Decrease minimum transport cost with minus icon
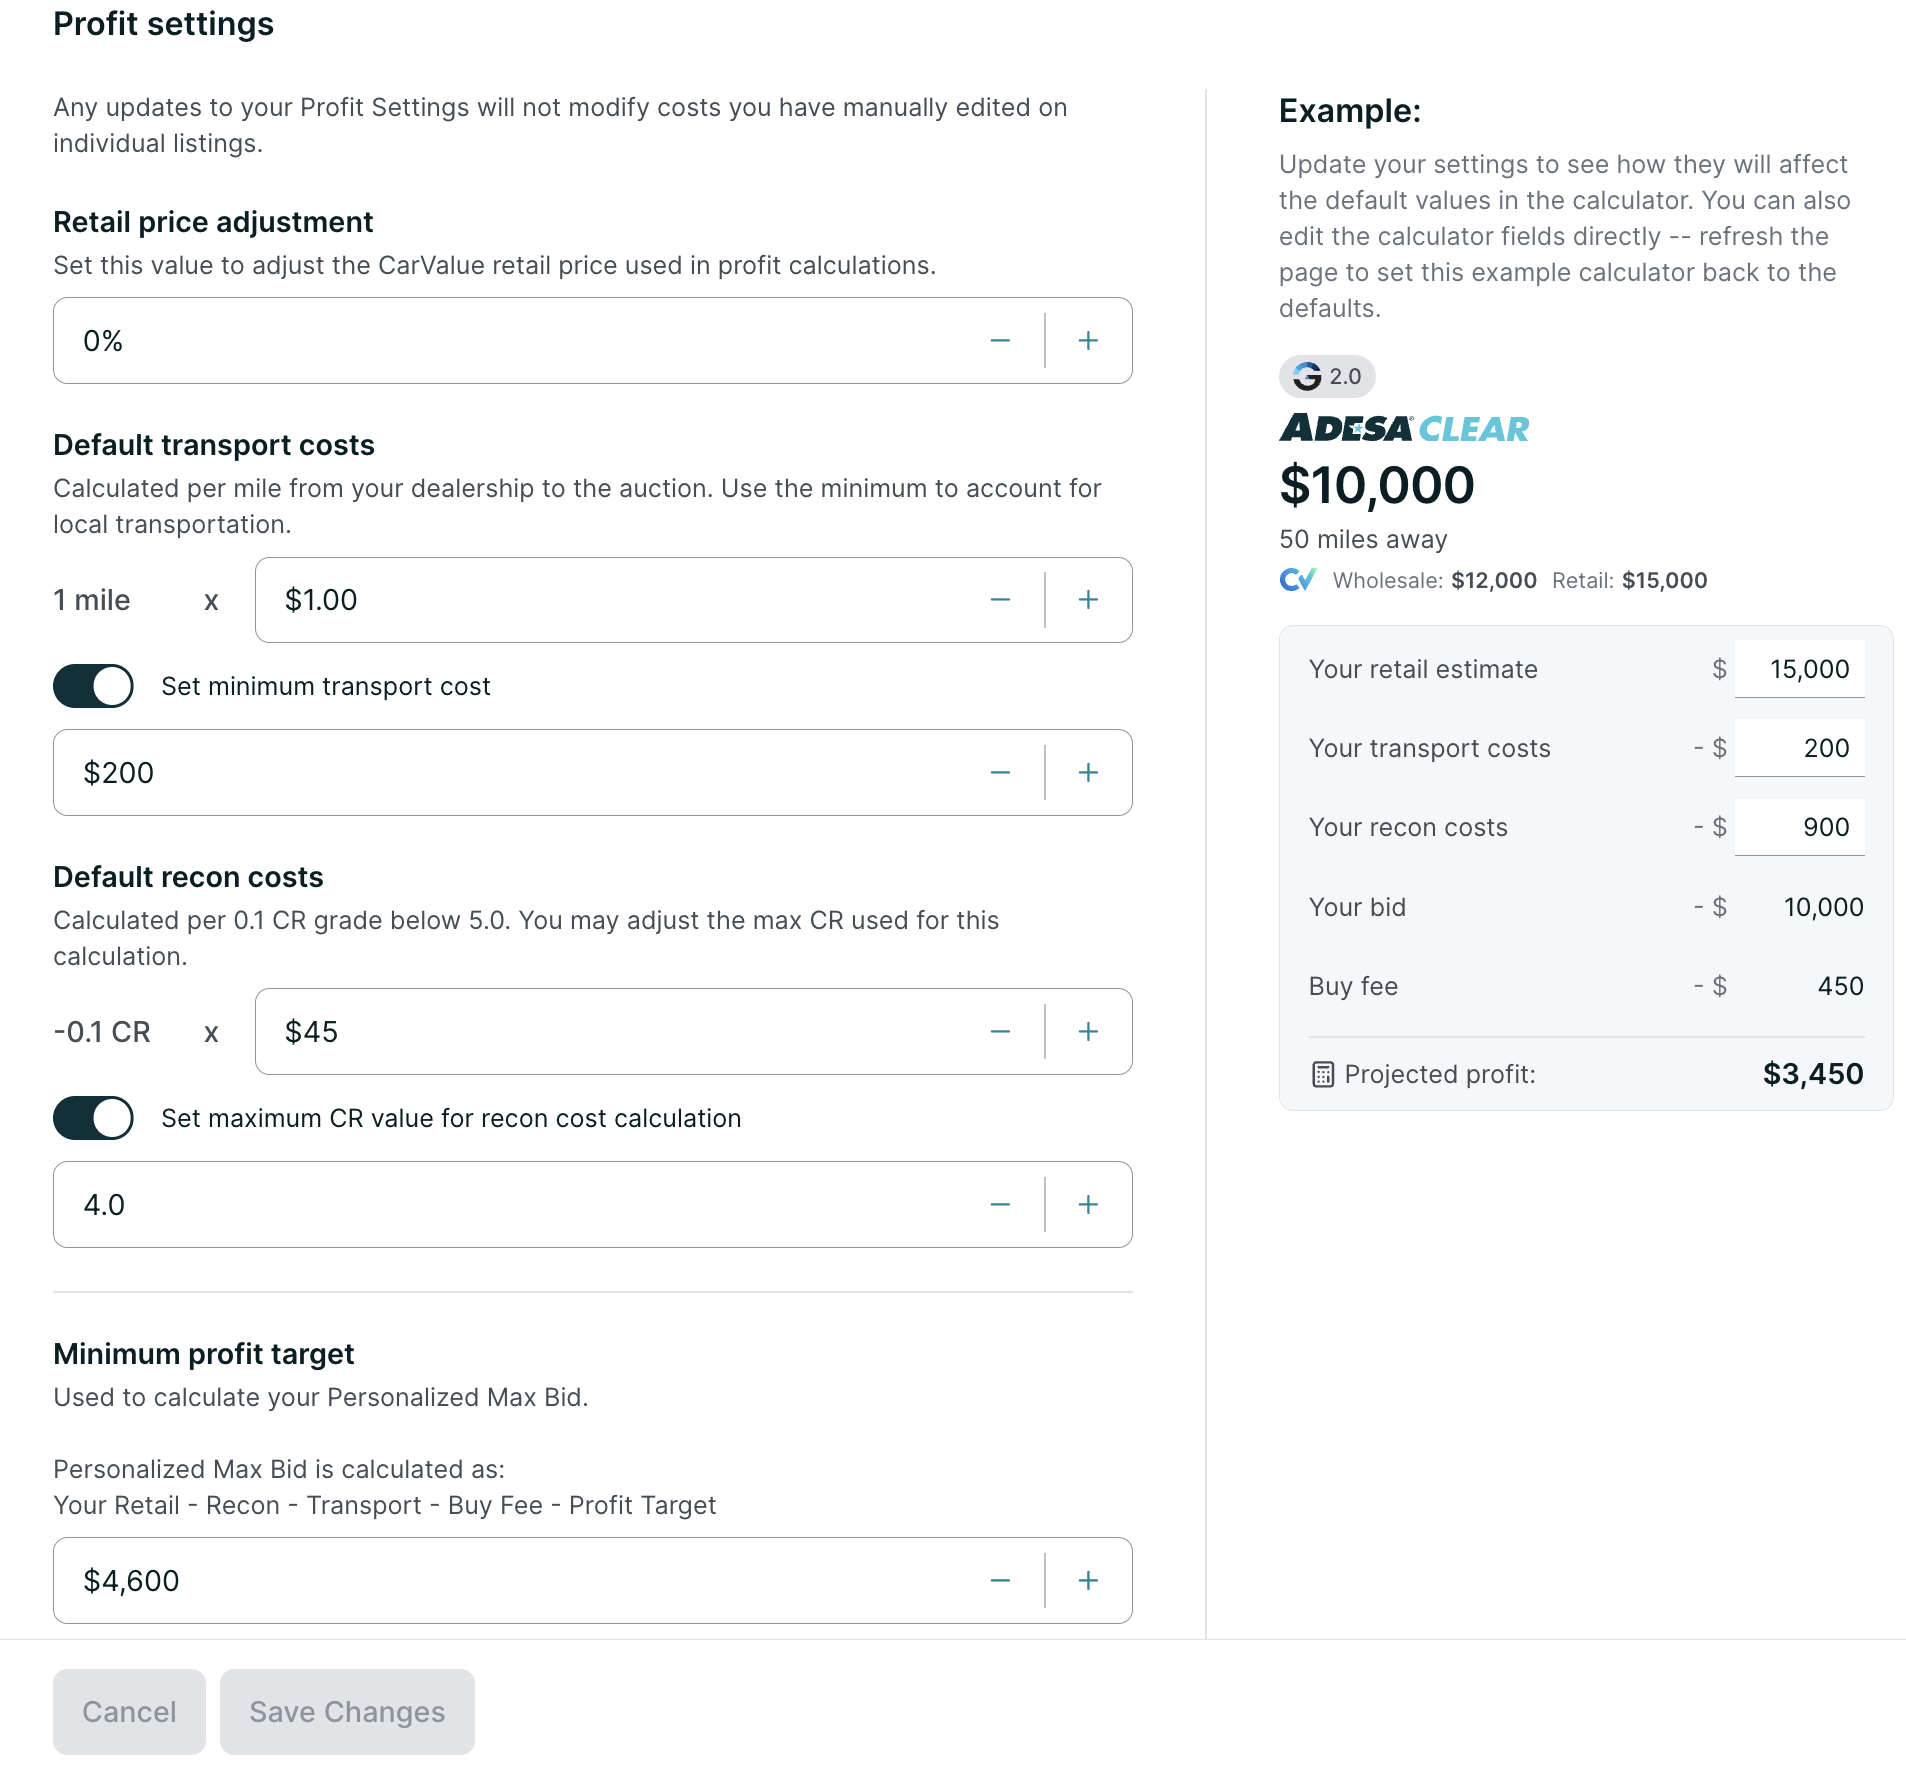Viewport: 1906px width, 1782px height. [1000, 773]
